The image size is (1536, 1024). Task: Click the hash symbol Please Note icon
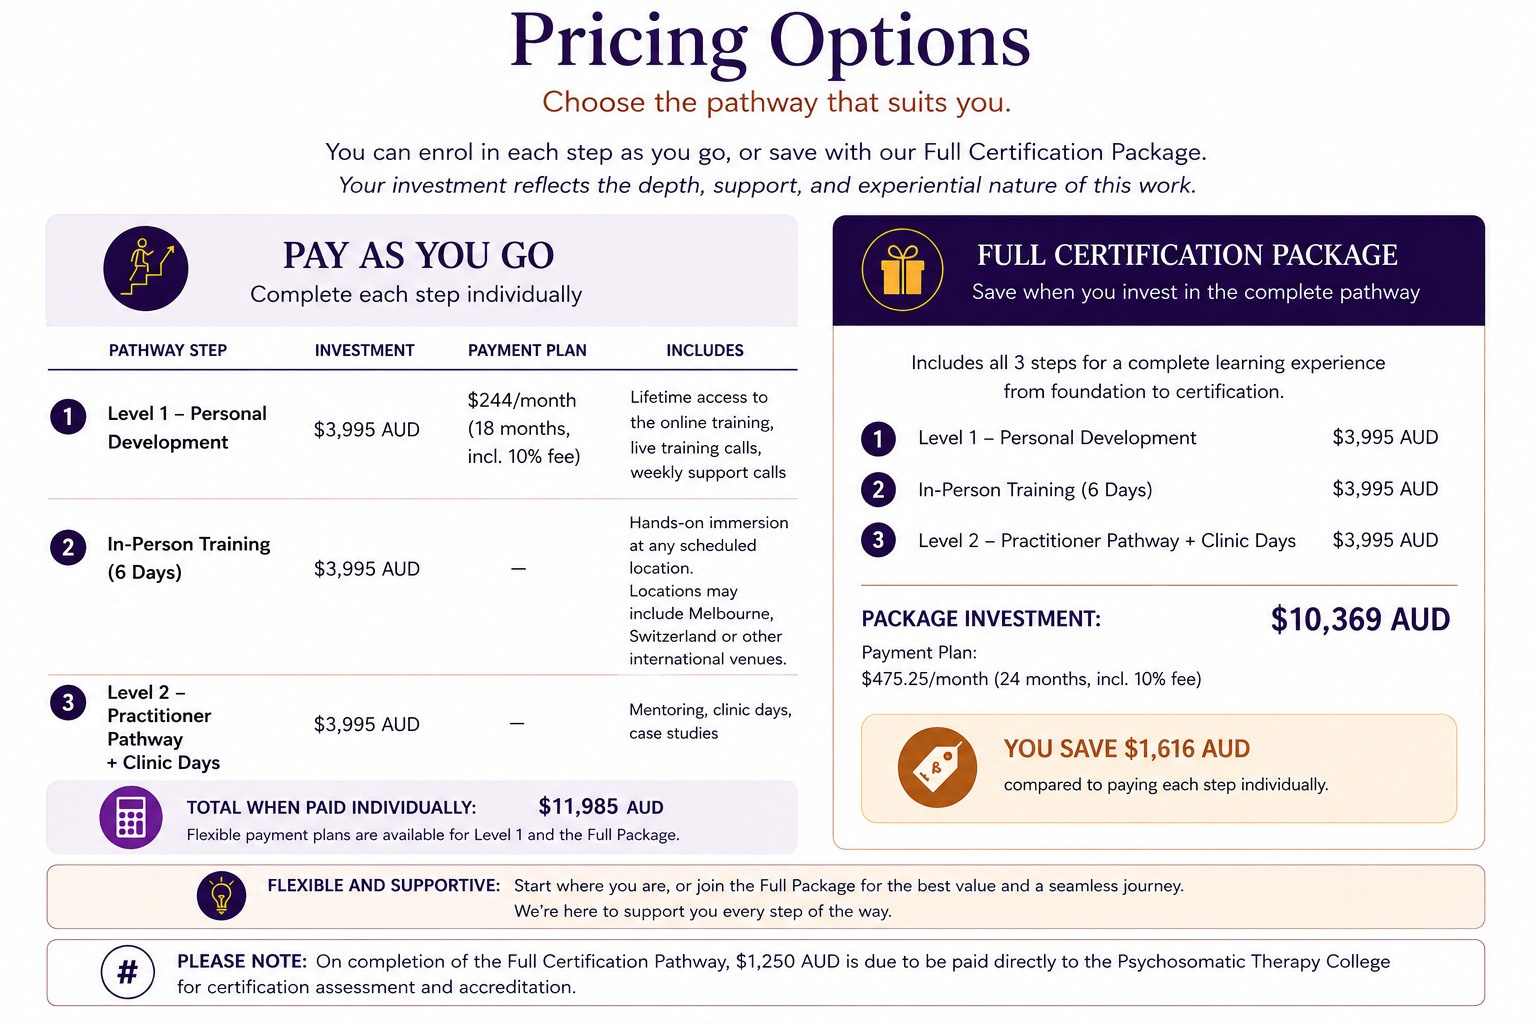coord(128,972)
